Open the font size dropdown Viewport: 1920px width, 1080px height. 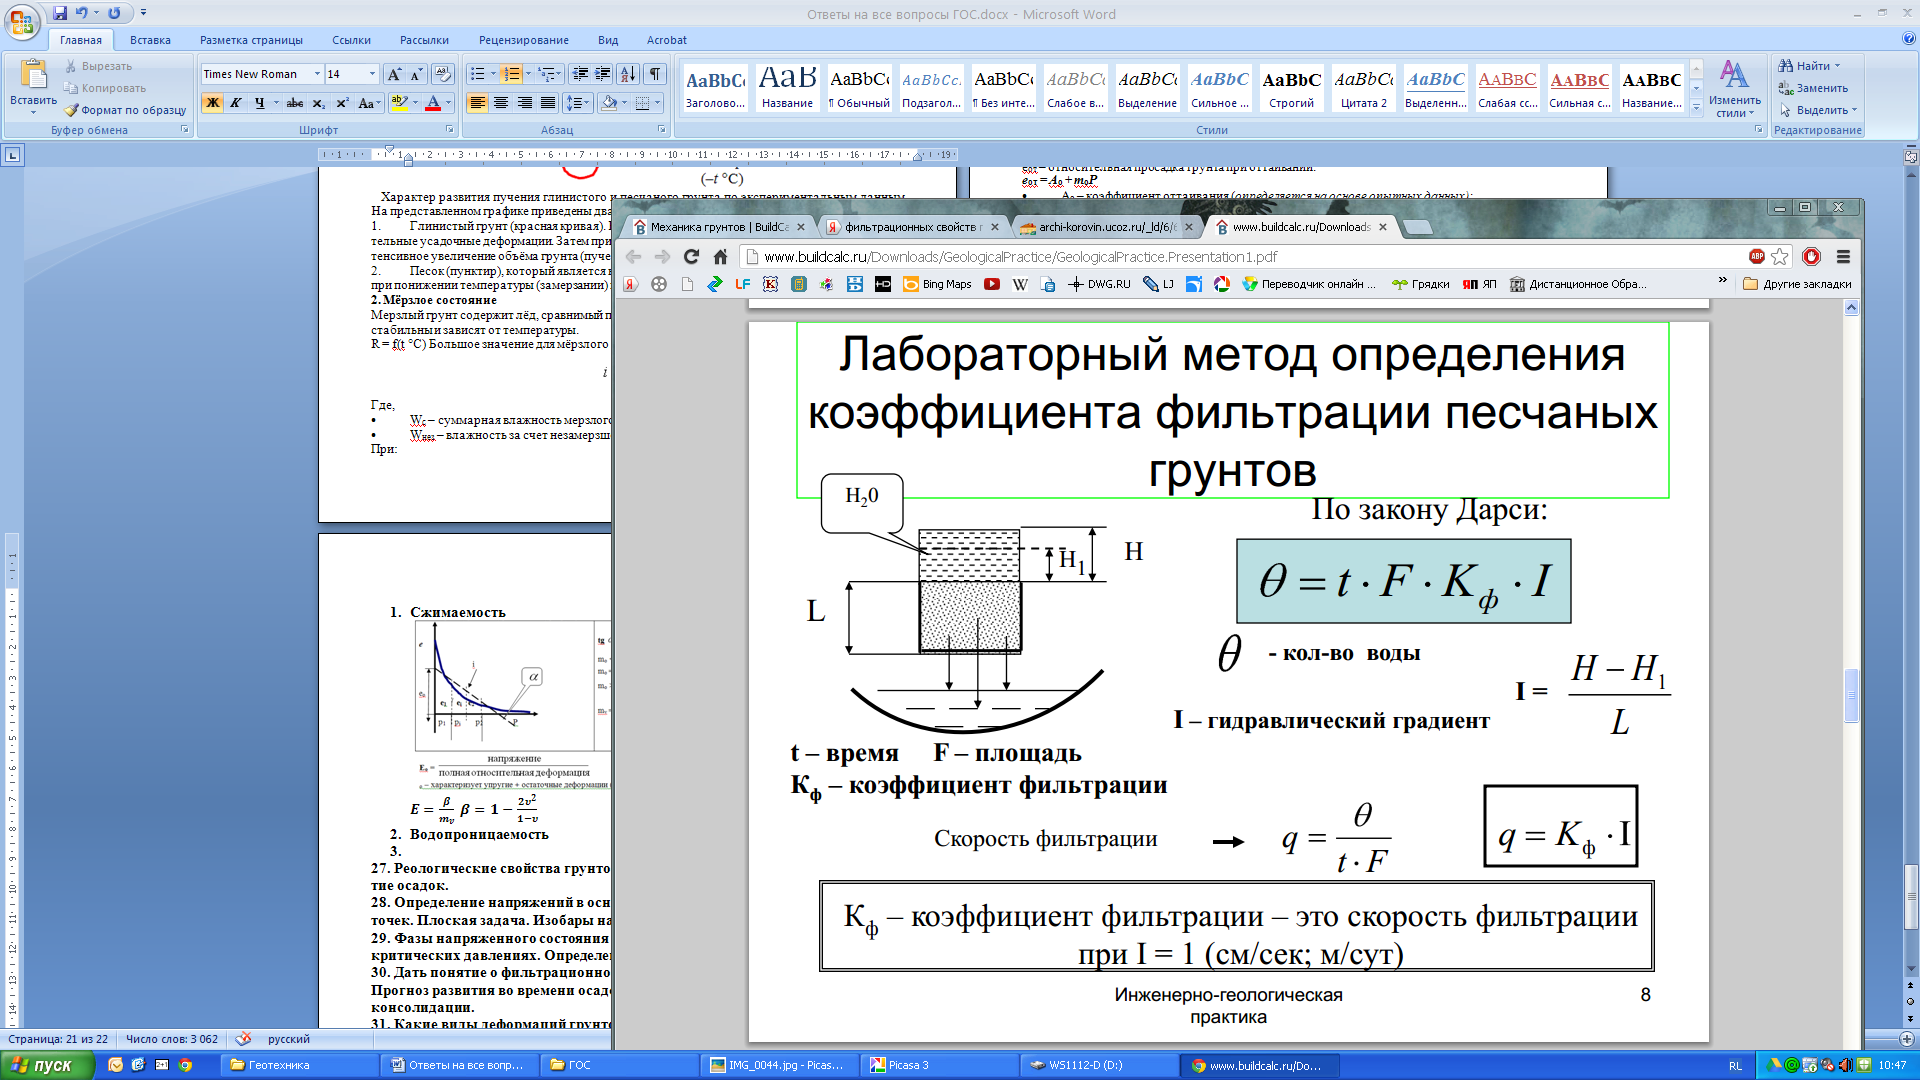click(372, 74)
